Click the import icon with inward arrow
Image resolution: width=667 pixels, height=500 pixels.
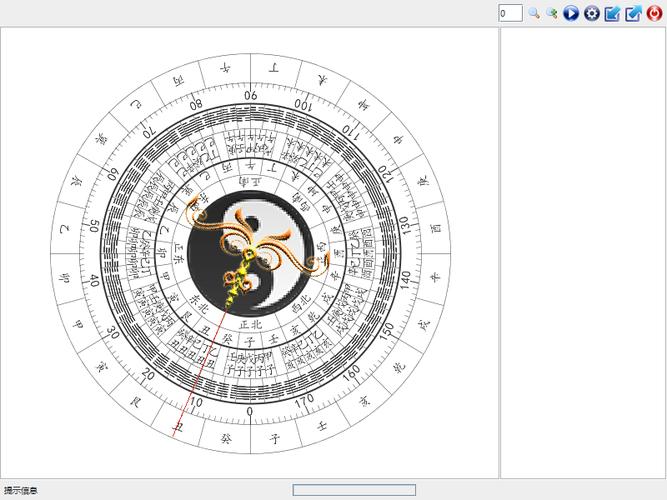coord(613,13)
